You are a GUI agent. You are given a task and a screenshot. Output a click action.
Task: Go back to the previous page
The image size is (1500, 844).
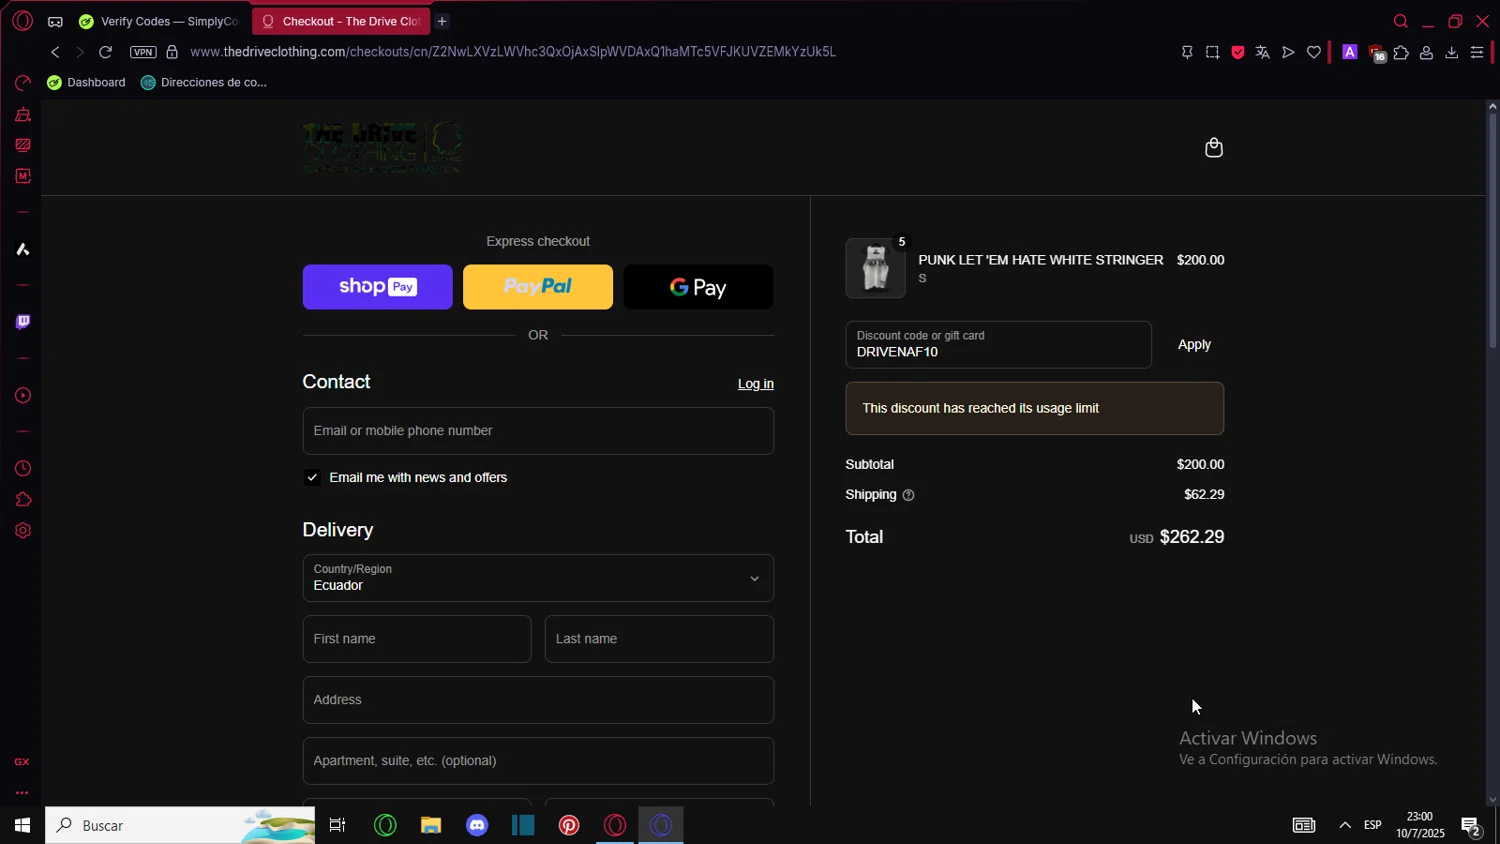point(55,52)
